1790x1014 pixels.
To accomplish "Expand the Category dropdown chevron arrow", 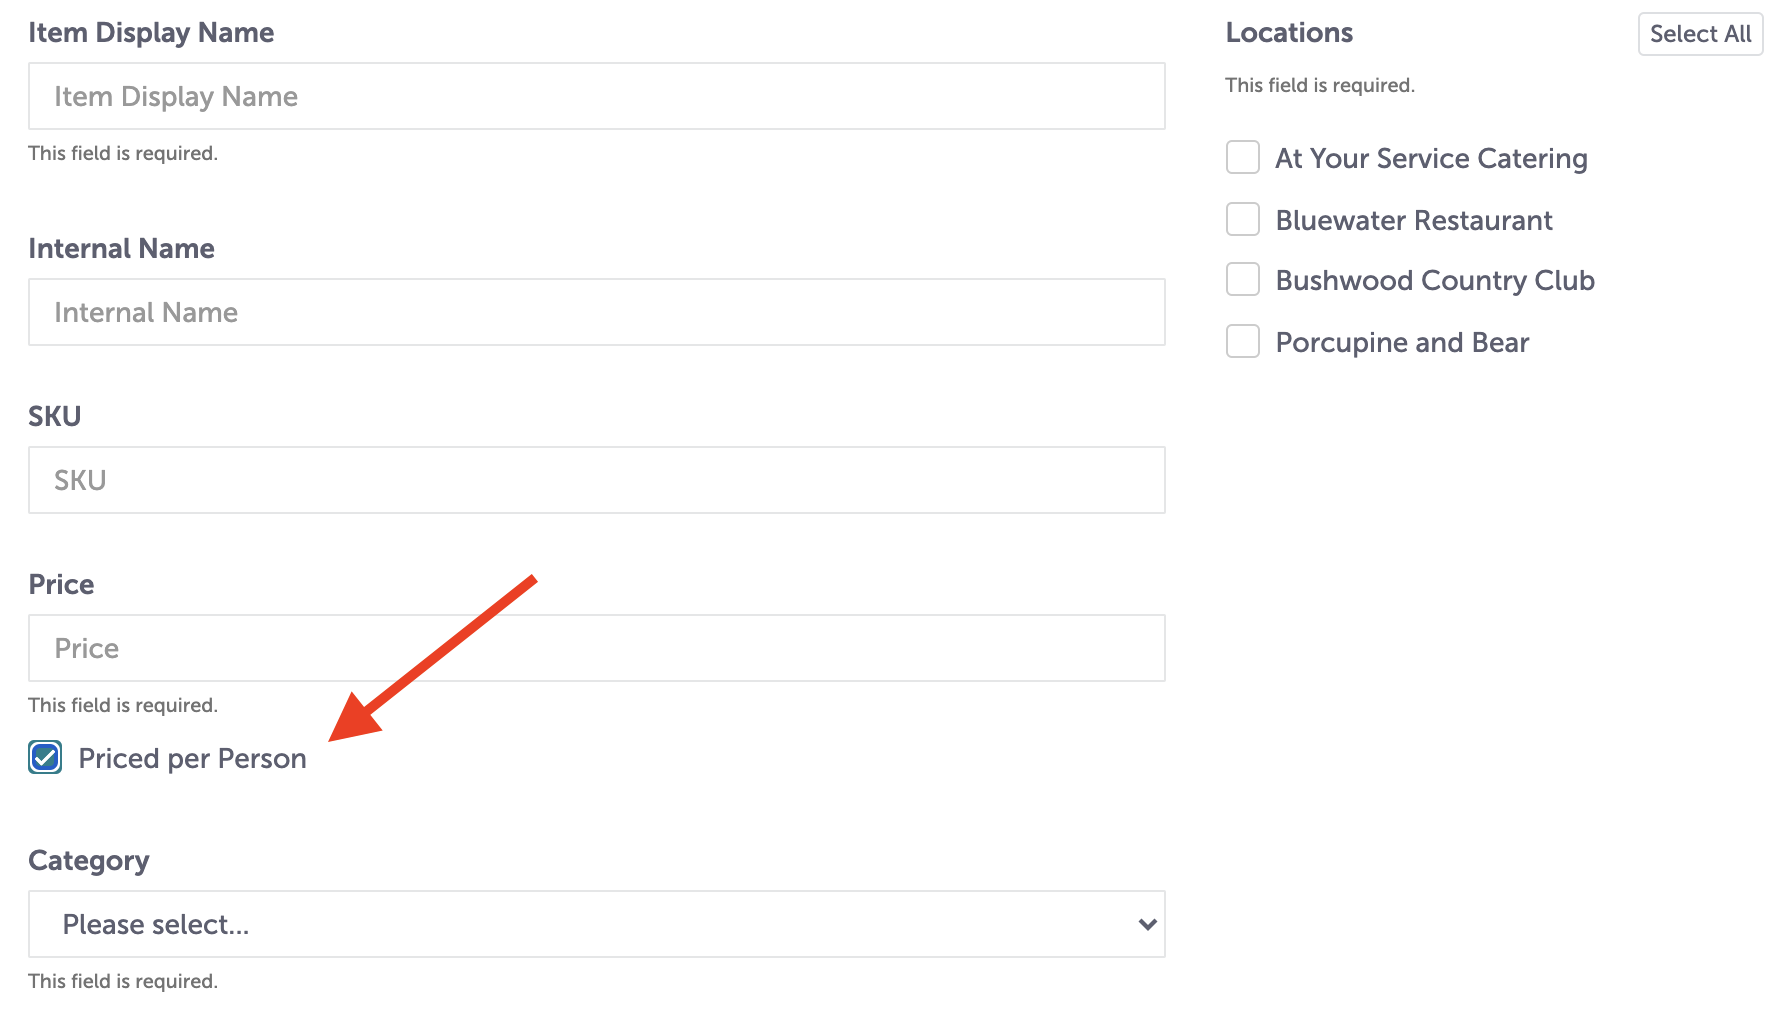I will pos(1147,924).
